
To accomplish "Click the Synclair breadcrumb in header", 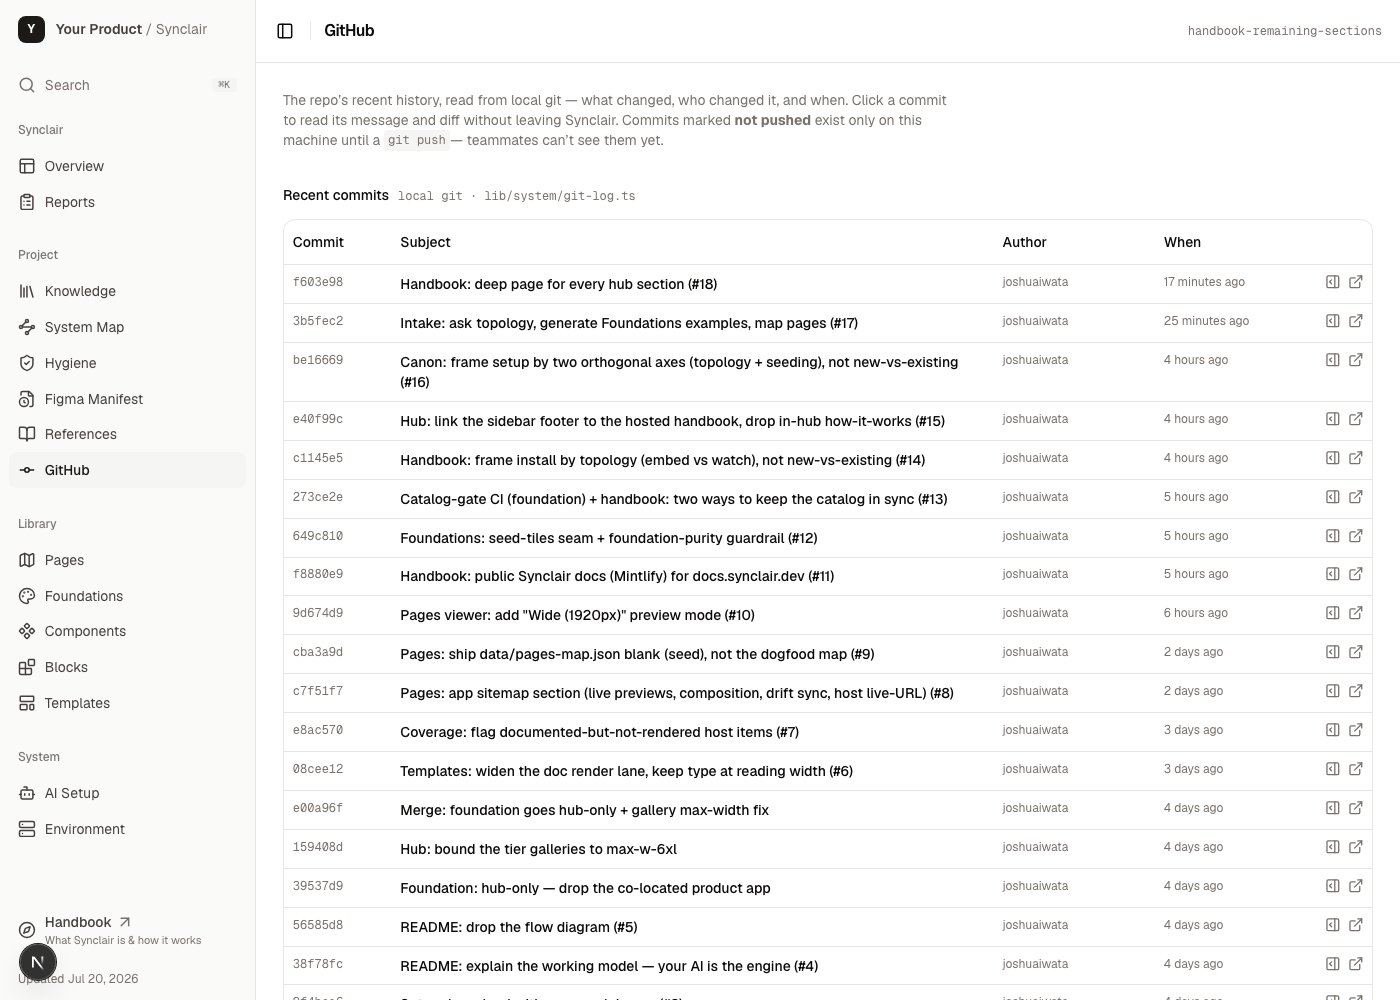I will pos(181,29).
